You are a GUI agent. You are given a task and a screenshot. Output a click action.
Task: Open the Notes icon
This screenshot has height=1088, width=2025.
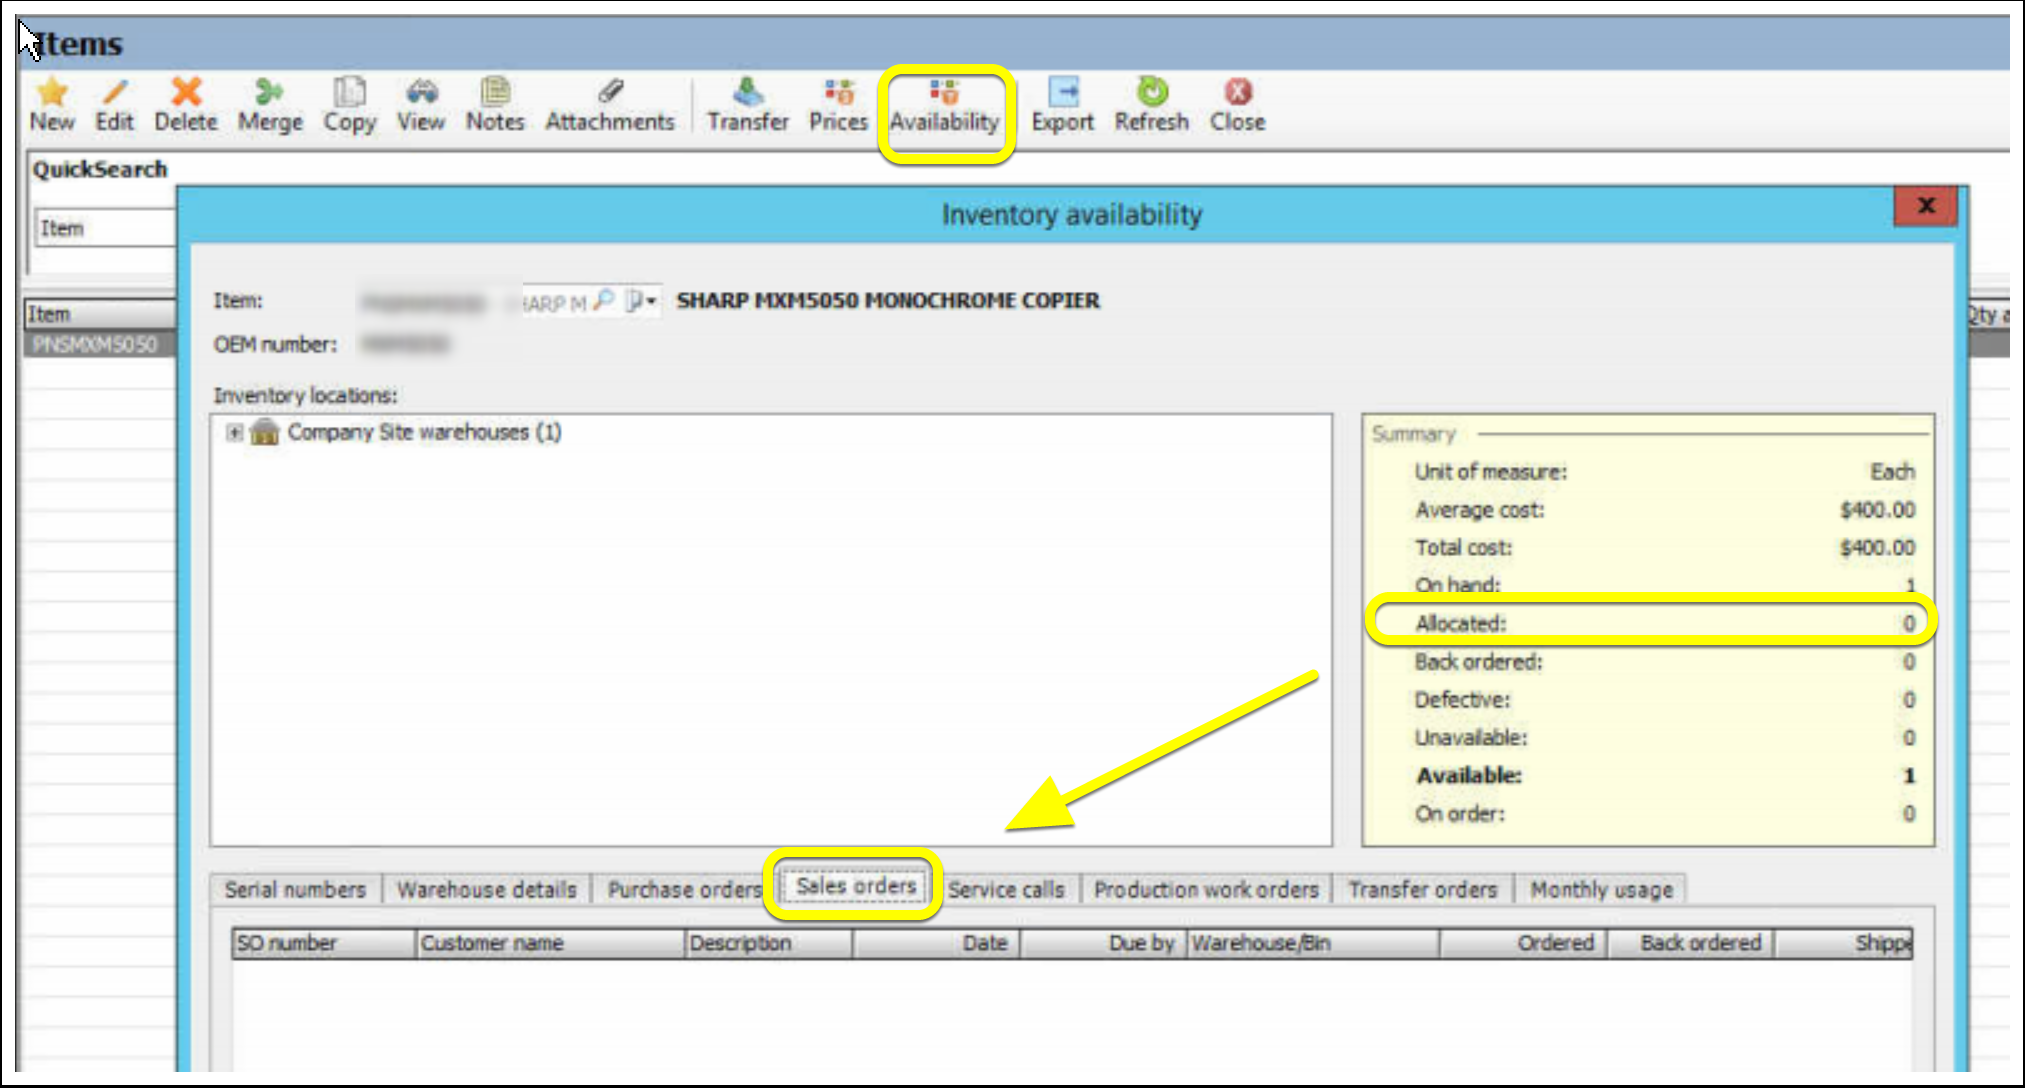click(495, 92)
